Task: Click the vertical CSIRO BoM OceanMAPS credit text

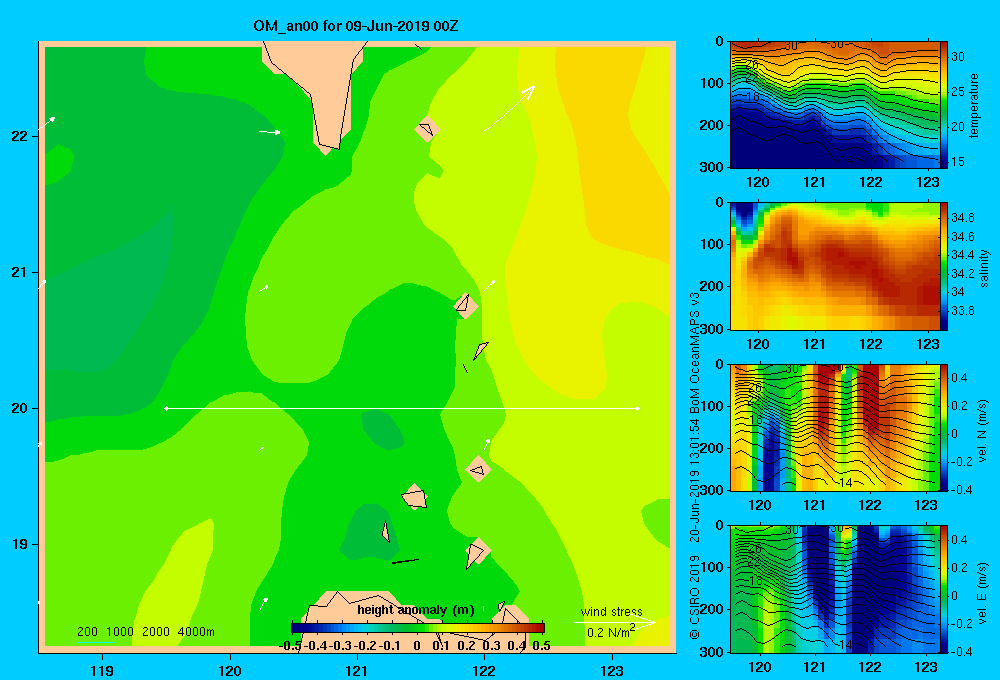Action: click(x=695, y=466)
